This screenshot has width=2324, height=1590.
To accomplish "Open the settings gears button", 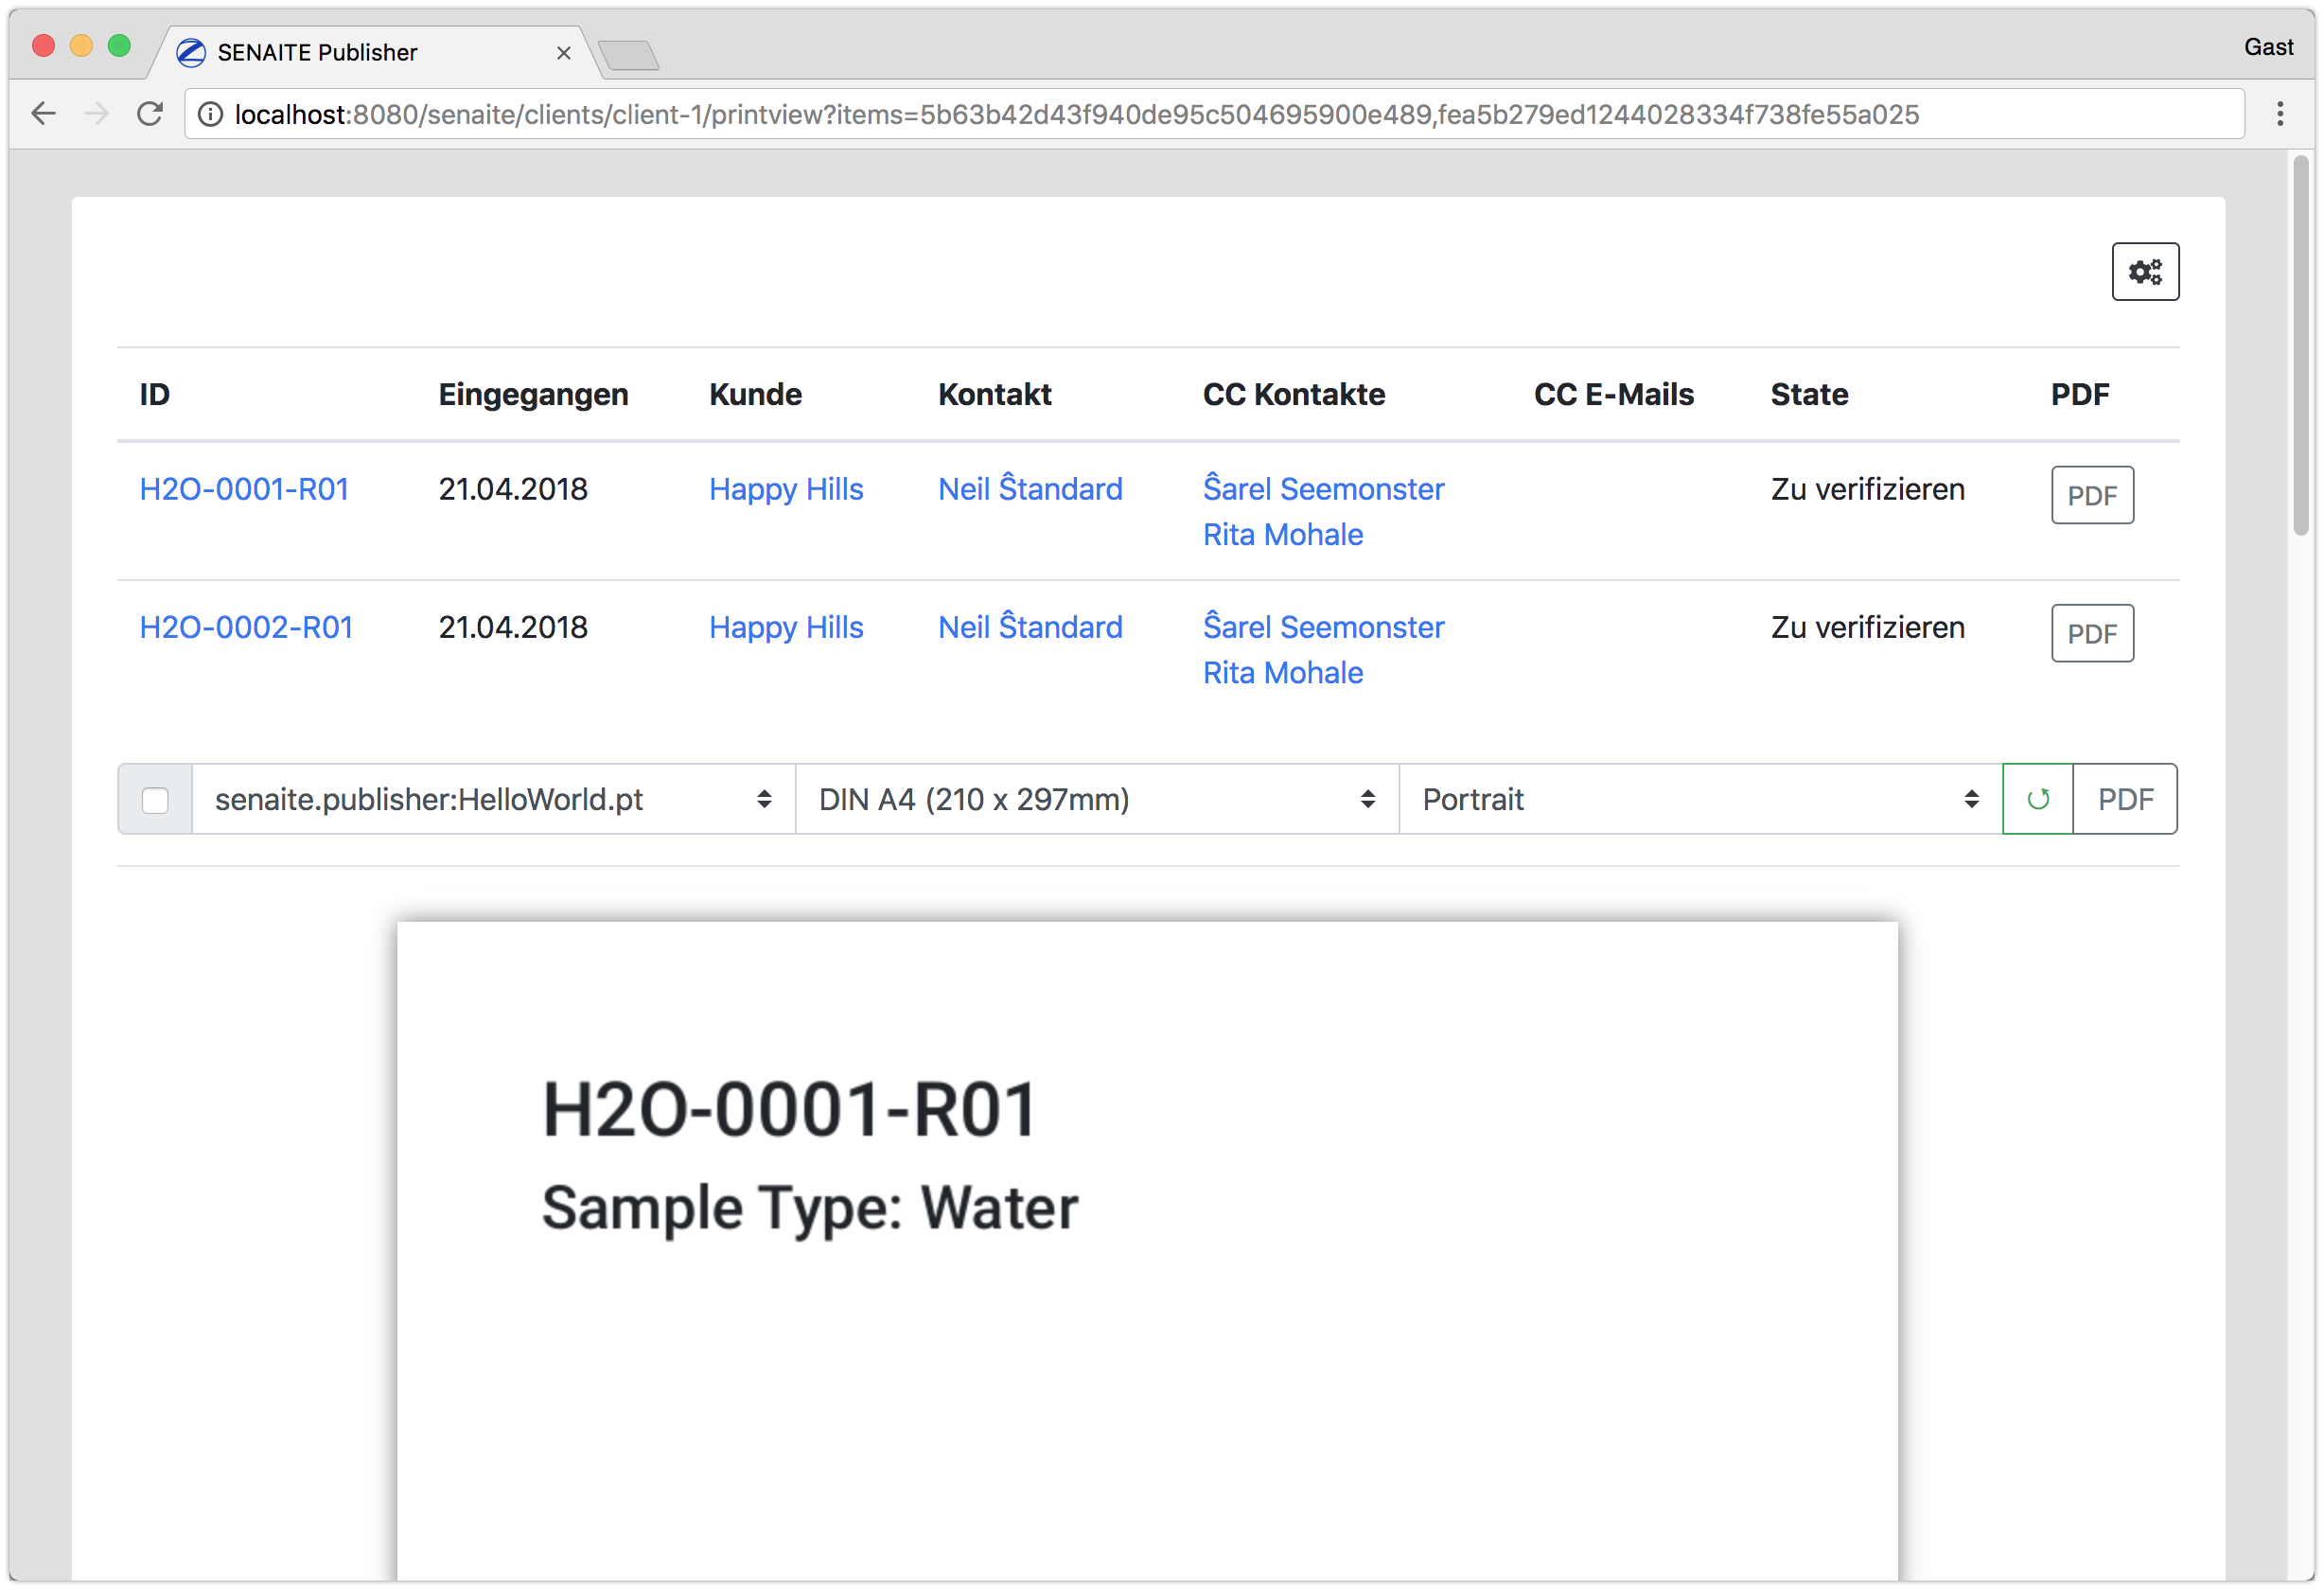I will [2145, 271].
